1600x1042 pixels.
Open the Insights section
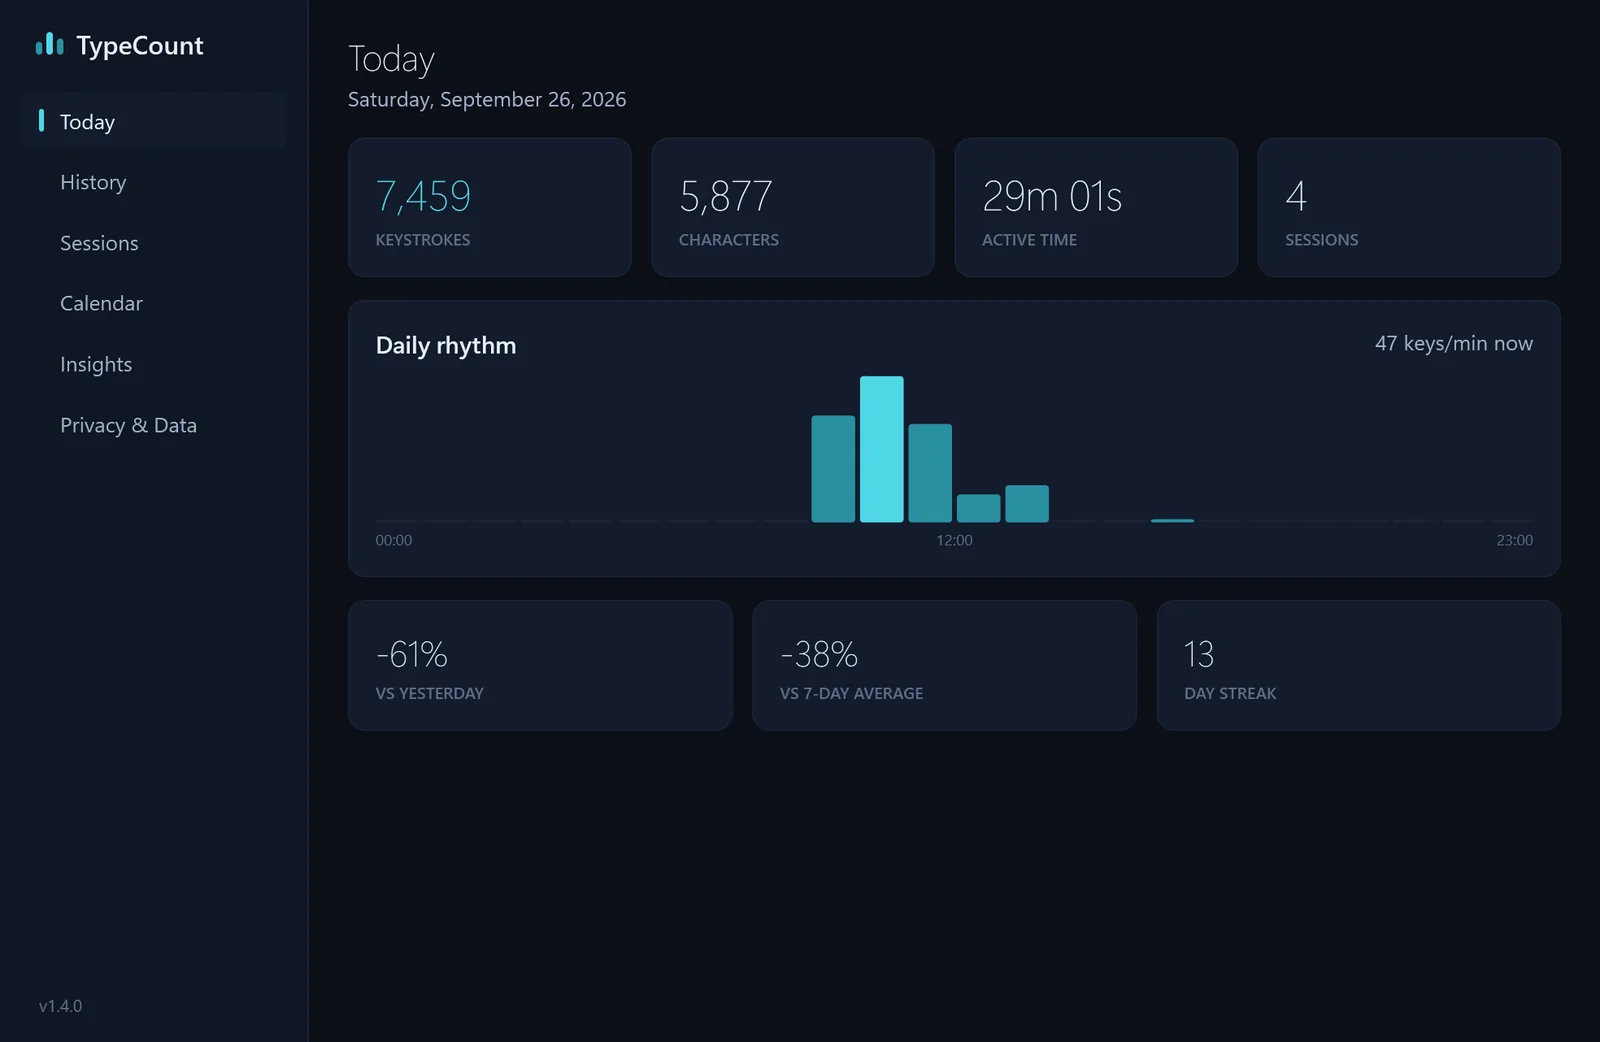point(154,364)
